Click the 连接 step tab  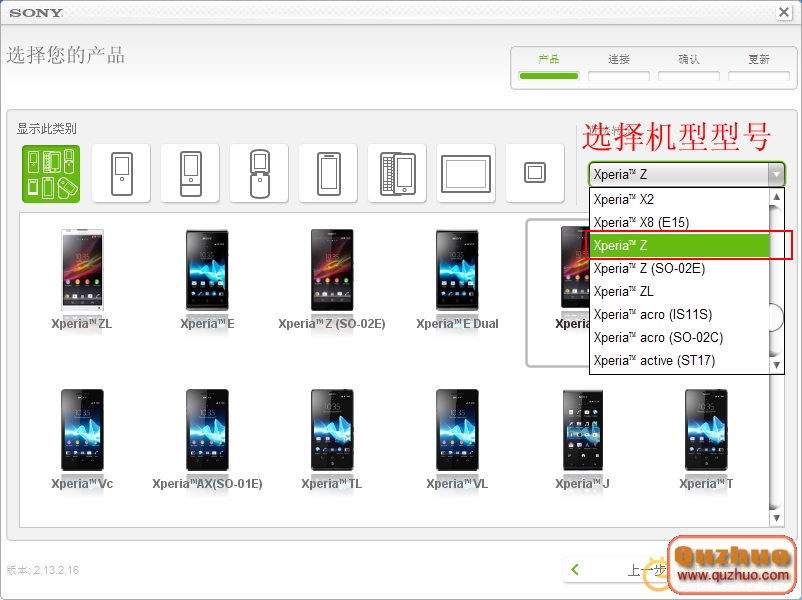point(618,66)
